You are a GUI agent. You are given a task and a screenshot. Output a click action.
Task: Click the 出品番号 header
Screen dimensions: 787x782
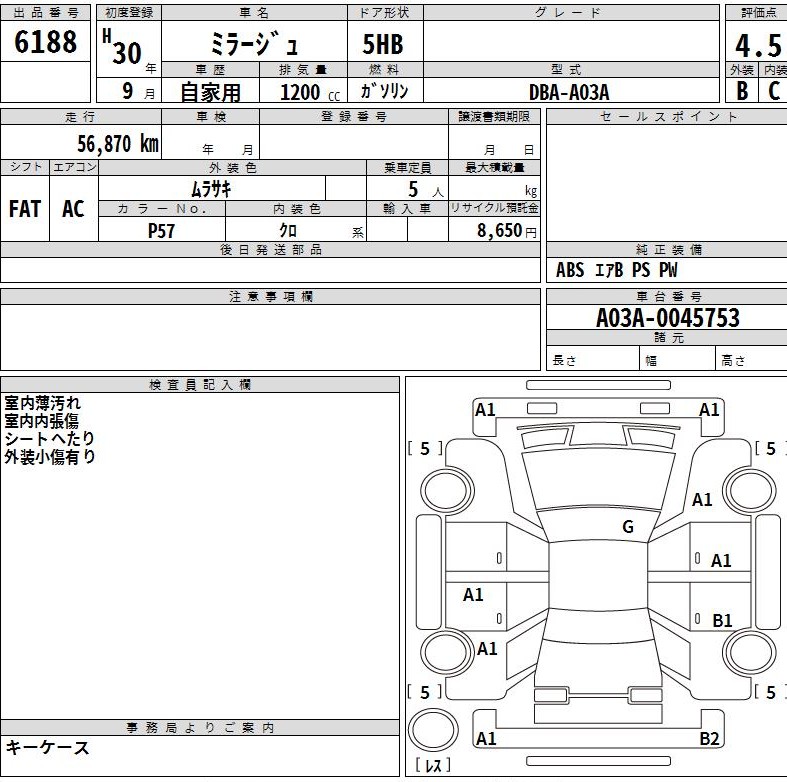(x=46, y=13)
